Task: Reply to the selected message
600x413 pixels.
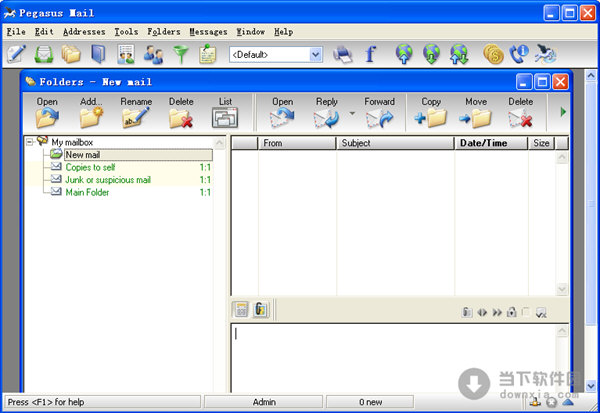Action: click(326, 112)
